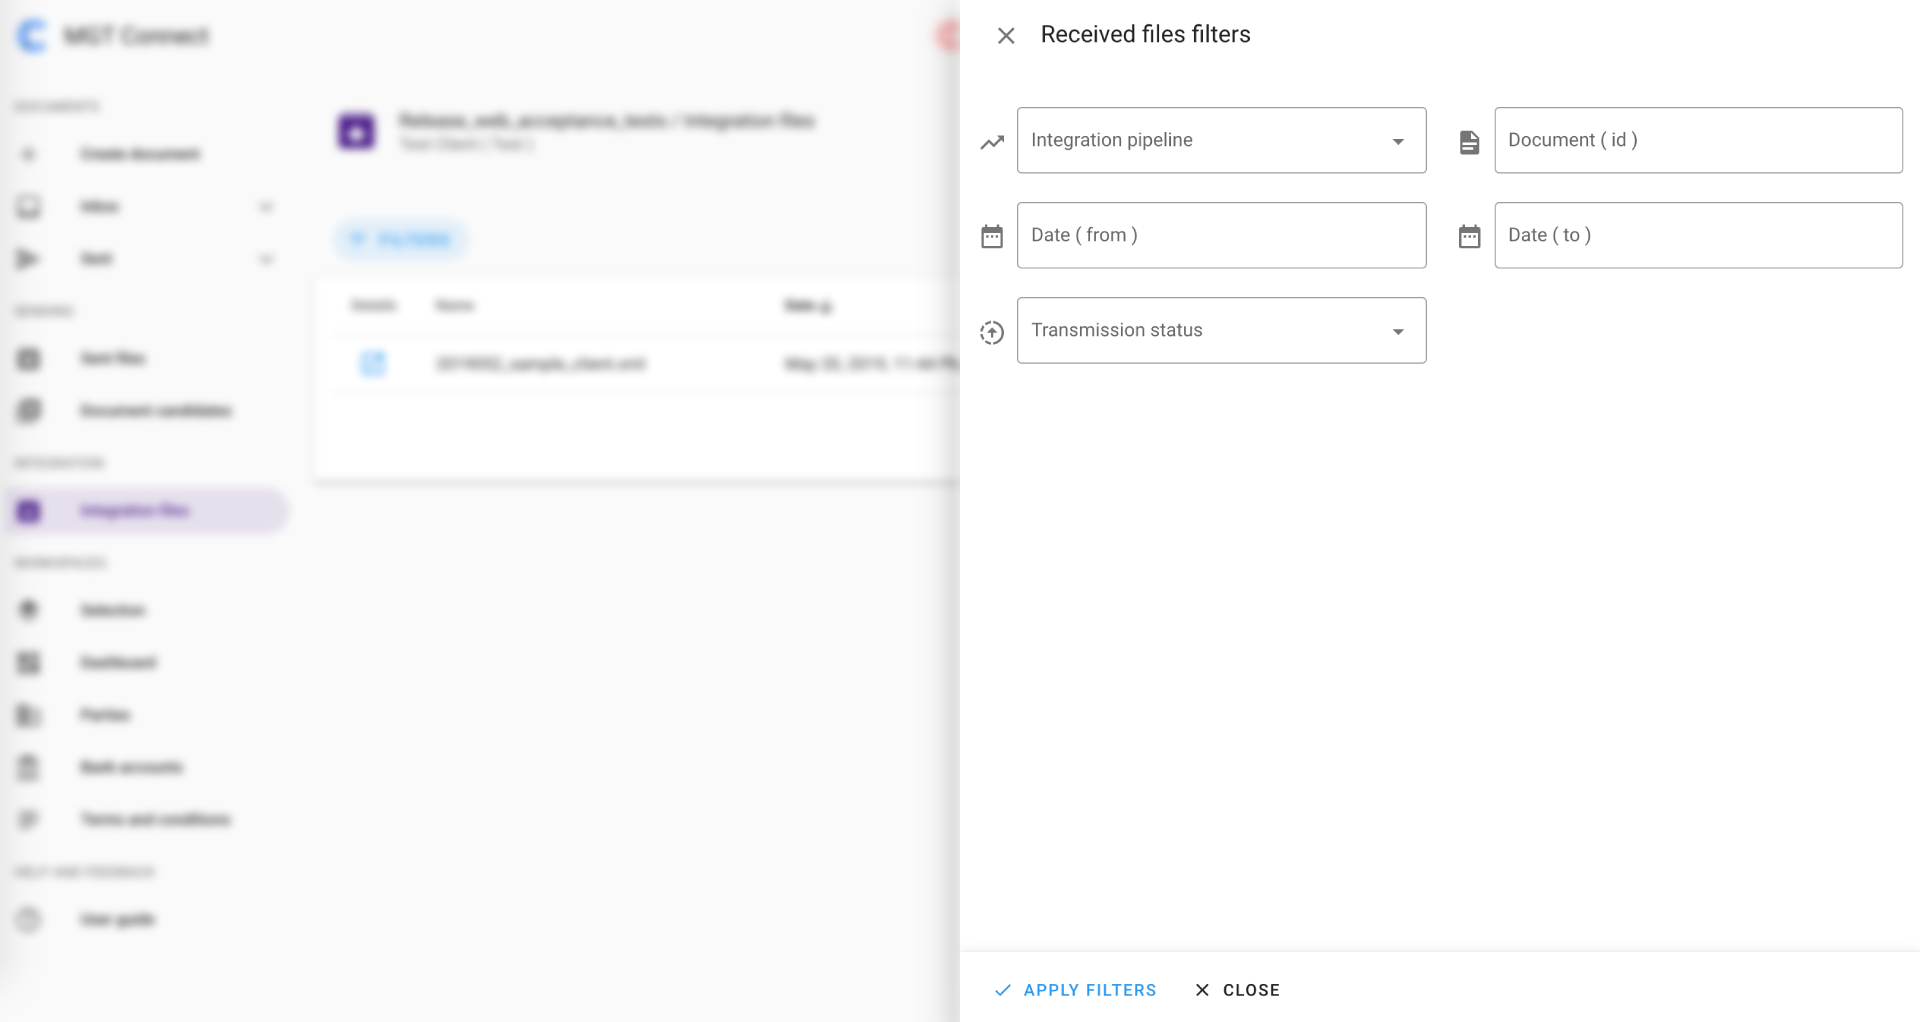
Task: Click the arrow in the Integration pipeline field
Action: (x=1398, y=142)
